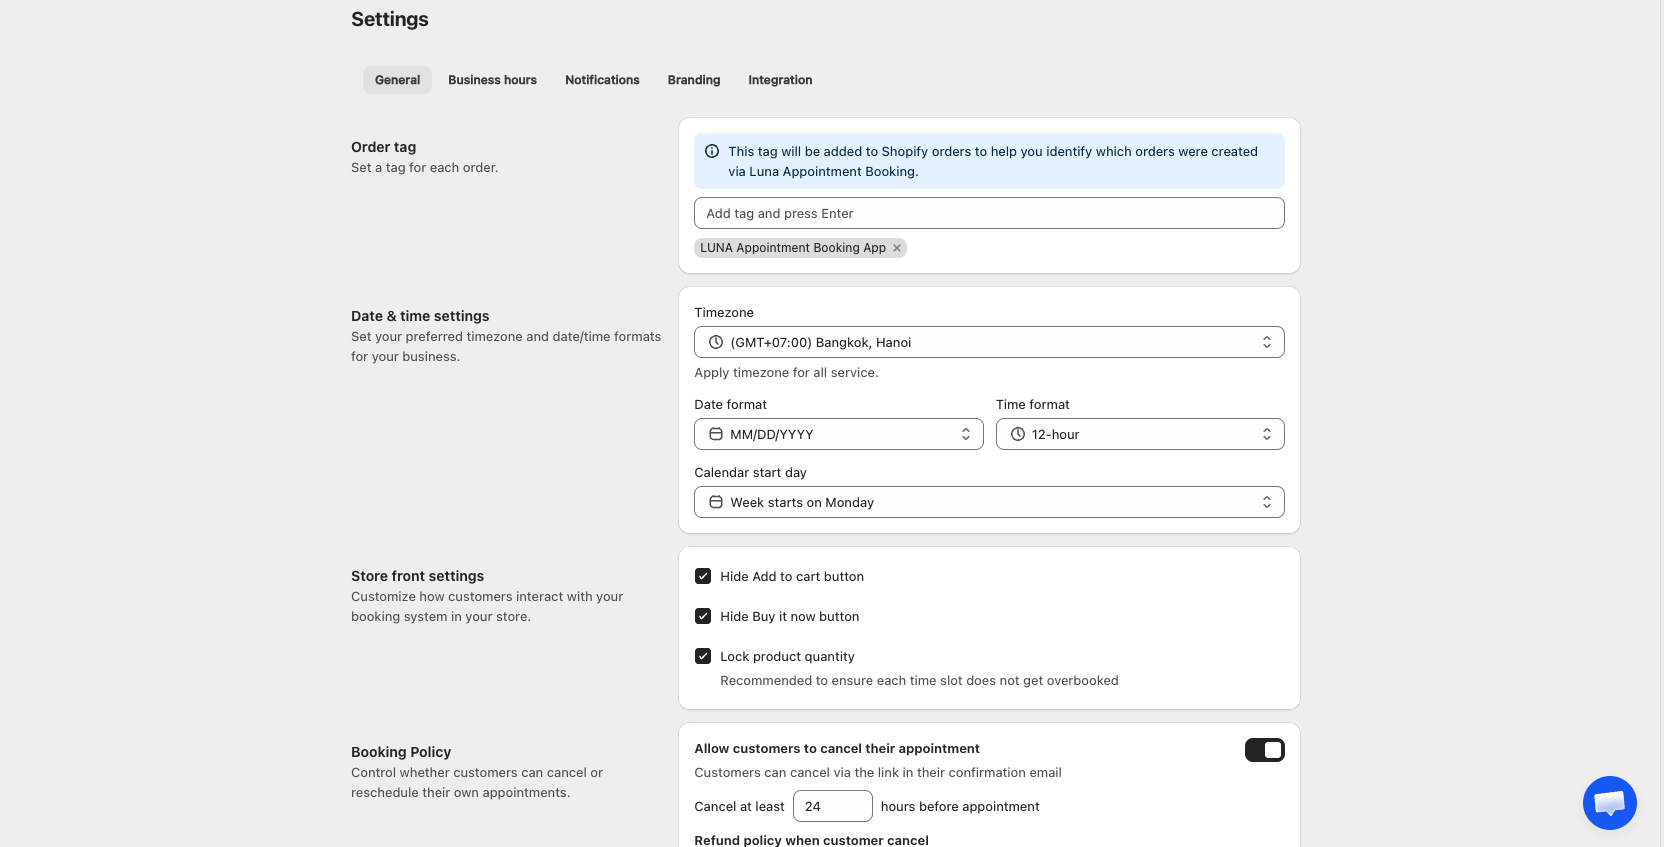1664x847 pixels.
Task: Click the info icon in the order tag banner
Action: point(712,152)
